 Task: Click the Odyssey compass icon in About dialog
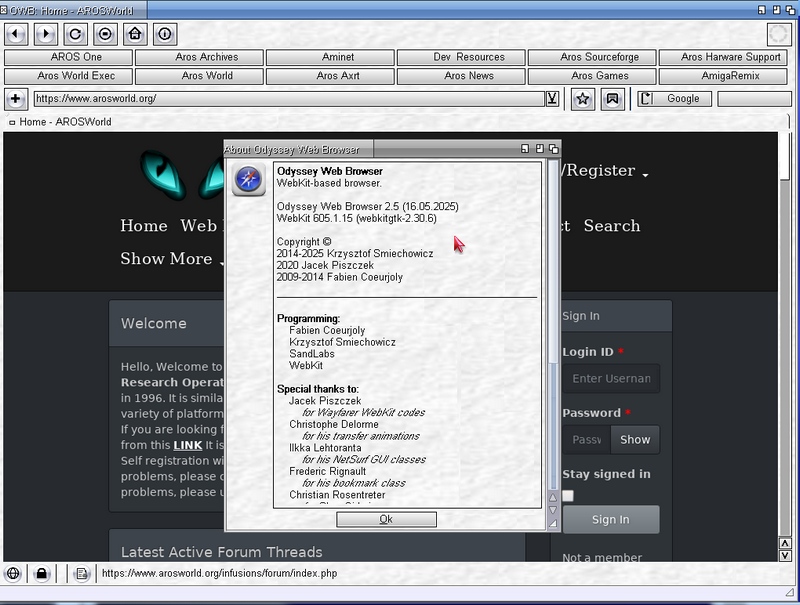pos(248,179)
